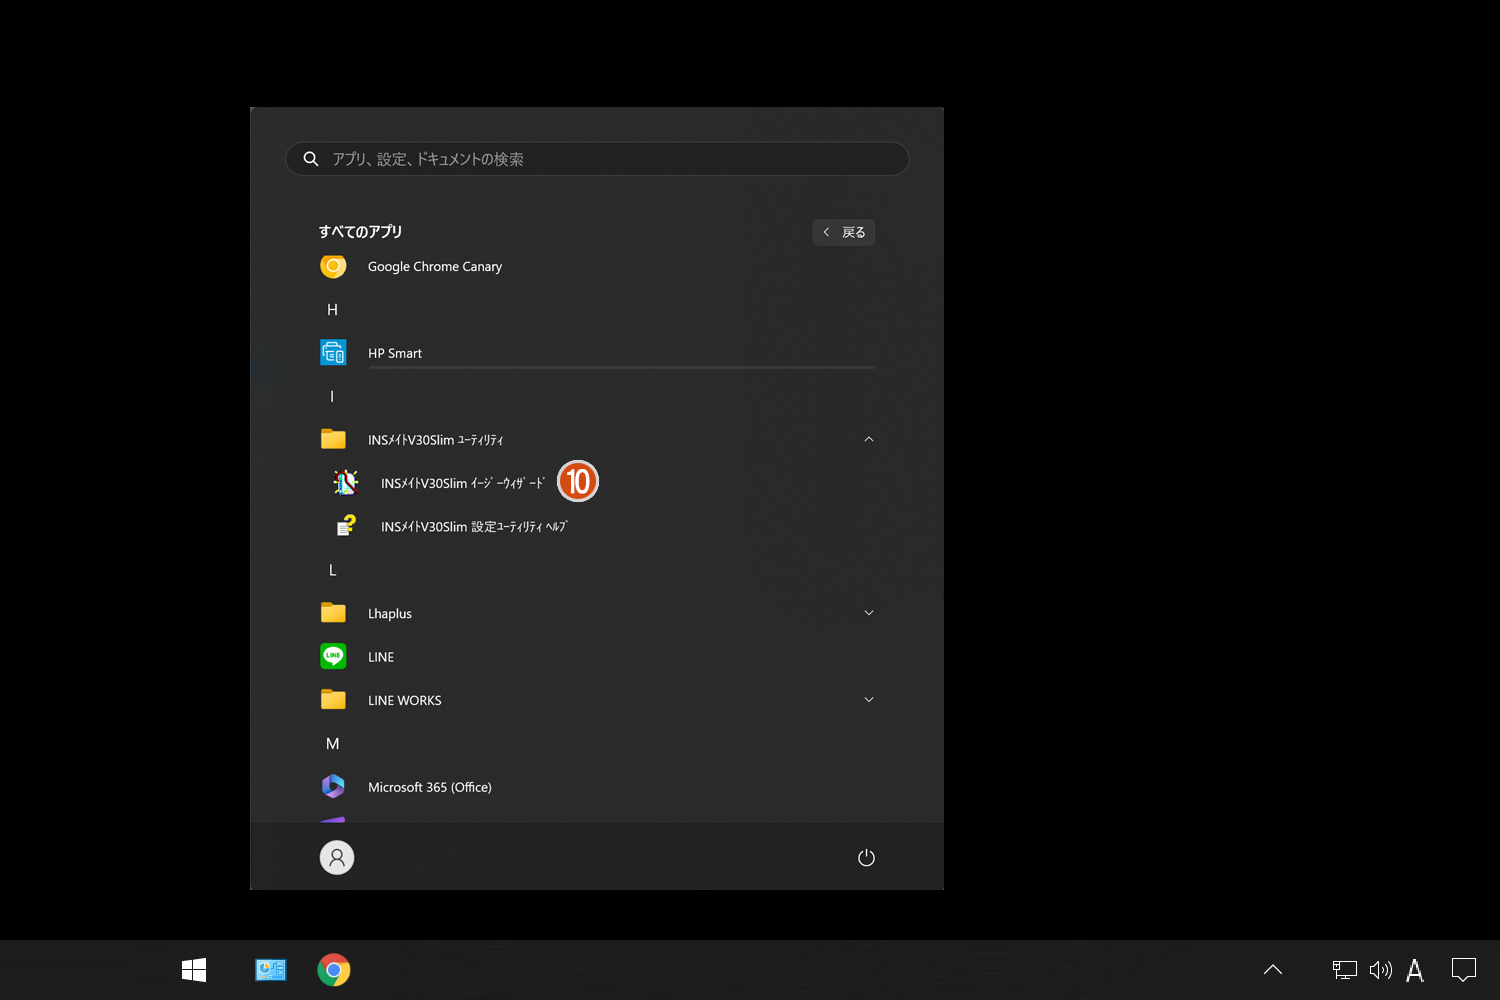Viewport: 1500px width, 1000px height.
Task: Show hidden system tray icons
Action: coord(1273,970)
